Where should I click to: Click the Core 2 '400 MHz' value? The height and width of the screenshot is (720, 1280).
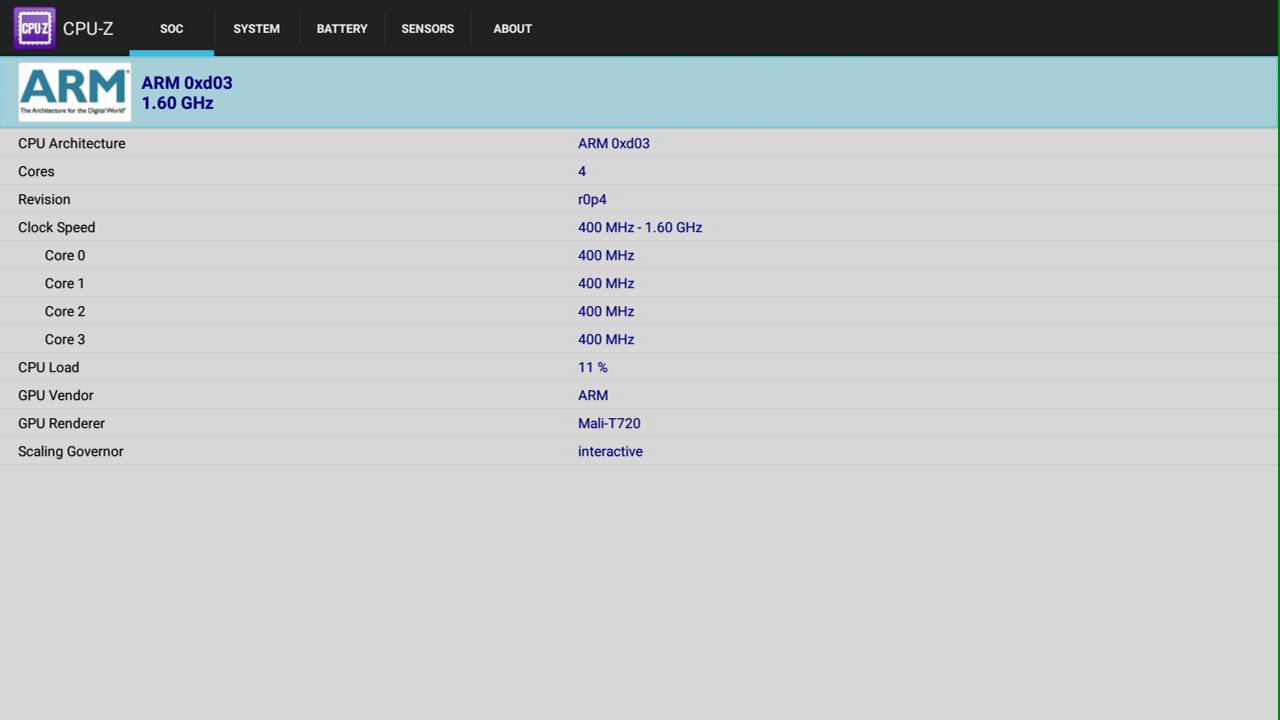606,311
